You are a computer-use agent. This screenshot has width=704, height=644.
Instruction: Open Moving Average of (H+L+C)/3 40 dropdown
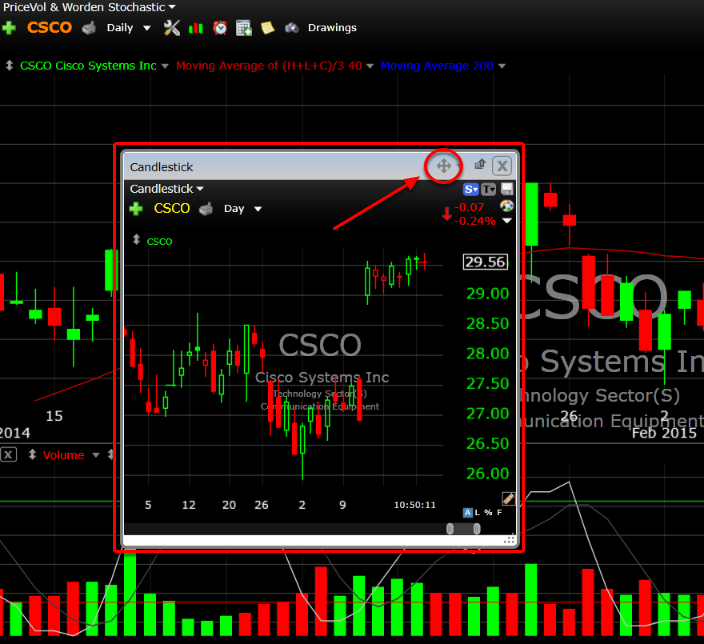point(370,66)
